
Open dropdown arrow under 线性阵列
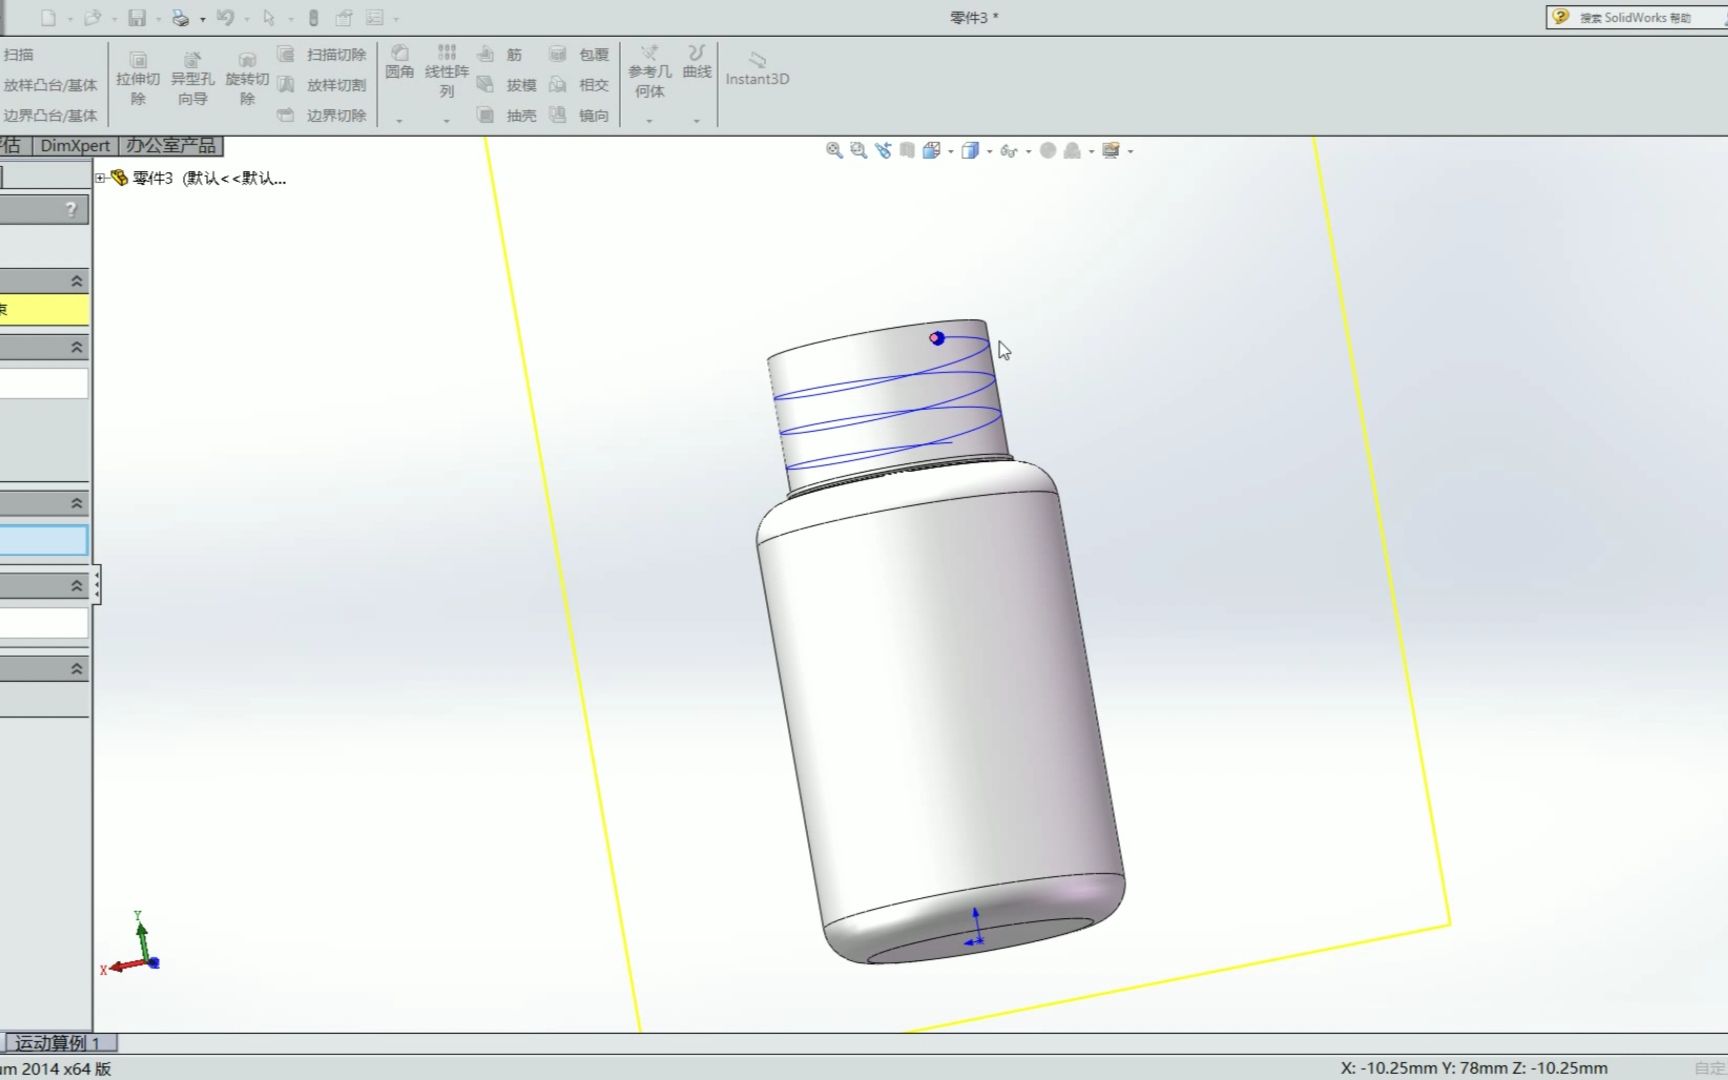447,121
